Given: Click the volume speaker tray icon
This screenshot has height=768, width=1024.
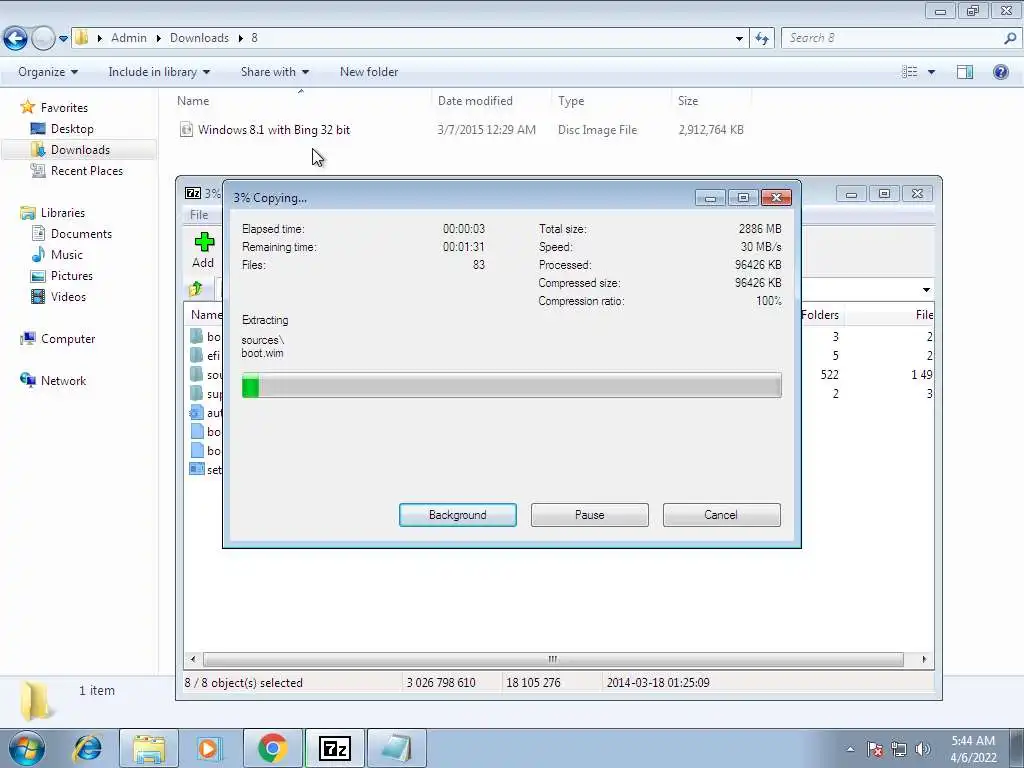Looking at the screenshot, I should point(922,749).
